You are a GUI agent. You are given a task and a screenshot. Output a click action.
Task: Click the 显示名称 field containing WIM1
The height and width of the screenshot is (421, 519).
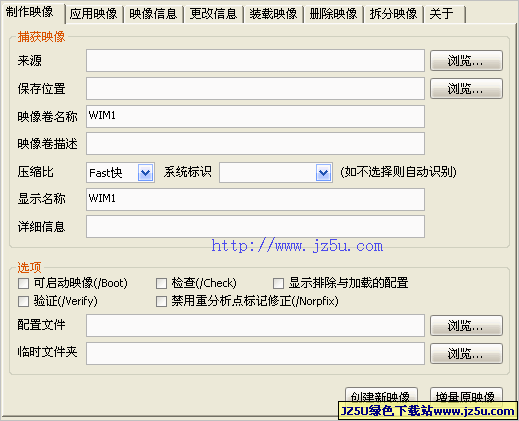point(255,199)
